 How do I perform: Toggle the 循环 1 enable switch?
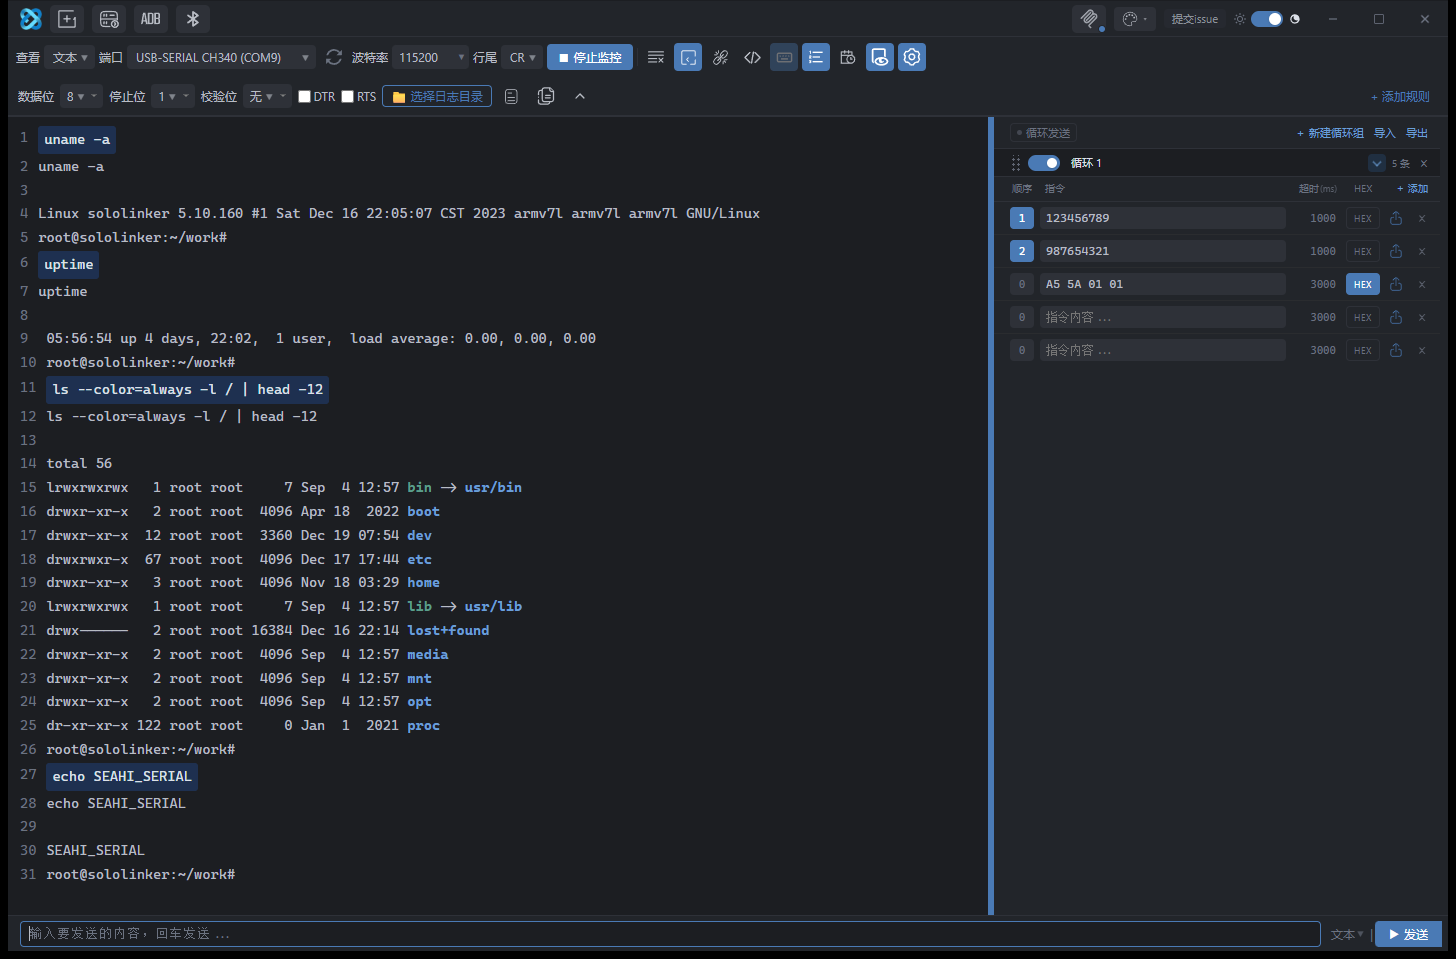pyautogui.click(x=1044, y=163)
